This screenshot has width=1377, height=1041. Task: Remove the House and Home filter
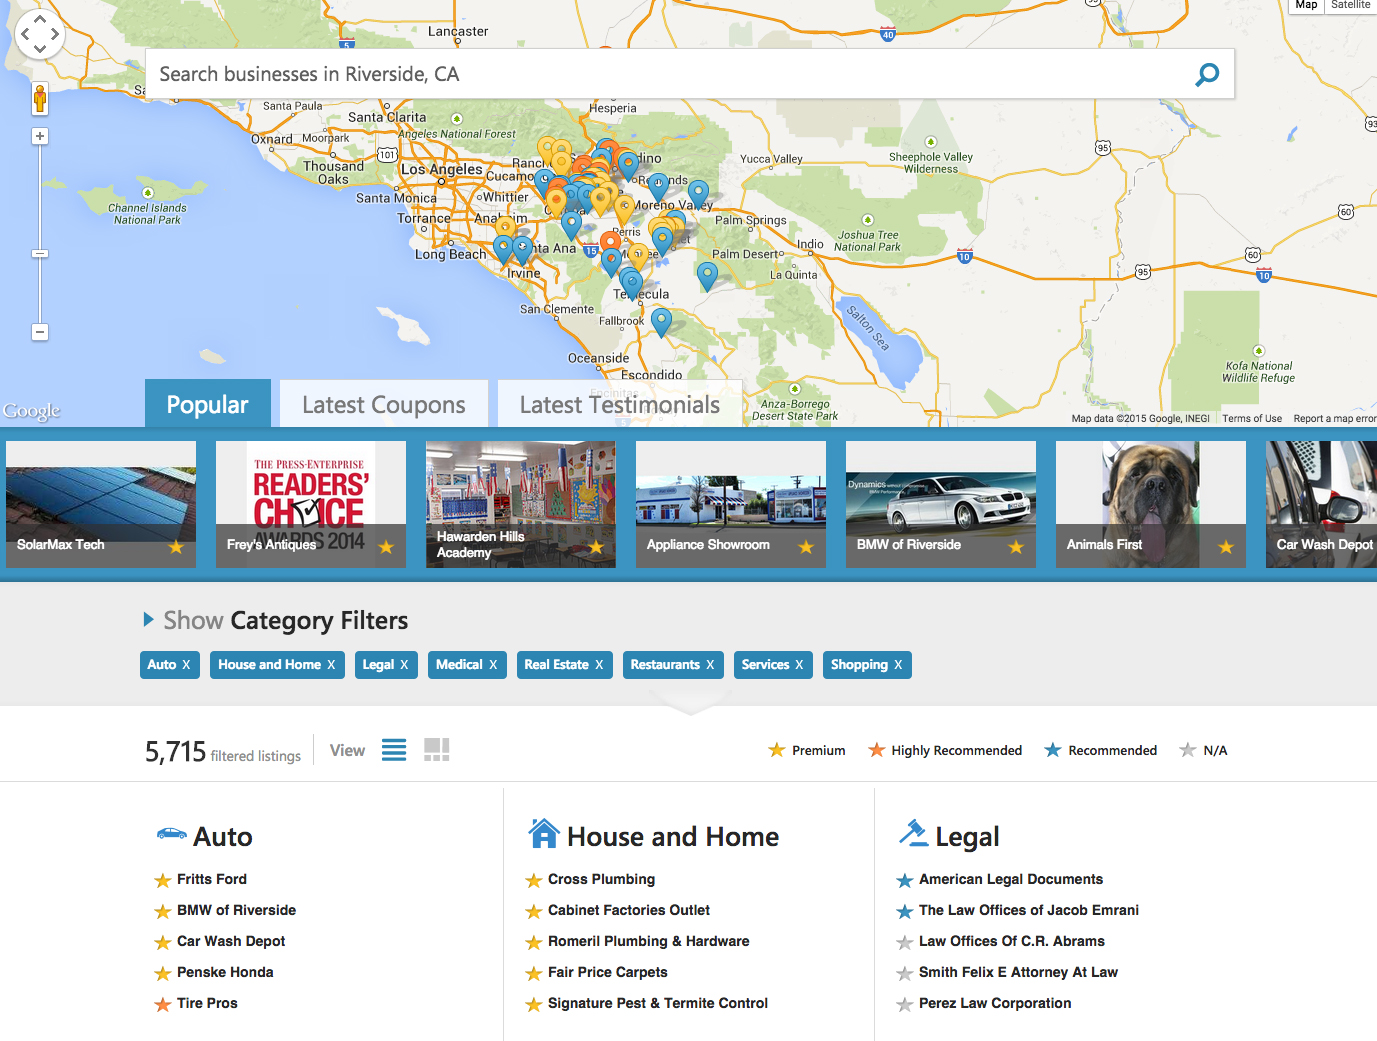(x=331, y=665)
